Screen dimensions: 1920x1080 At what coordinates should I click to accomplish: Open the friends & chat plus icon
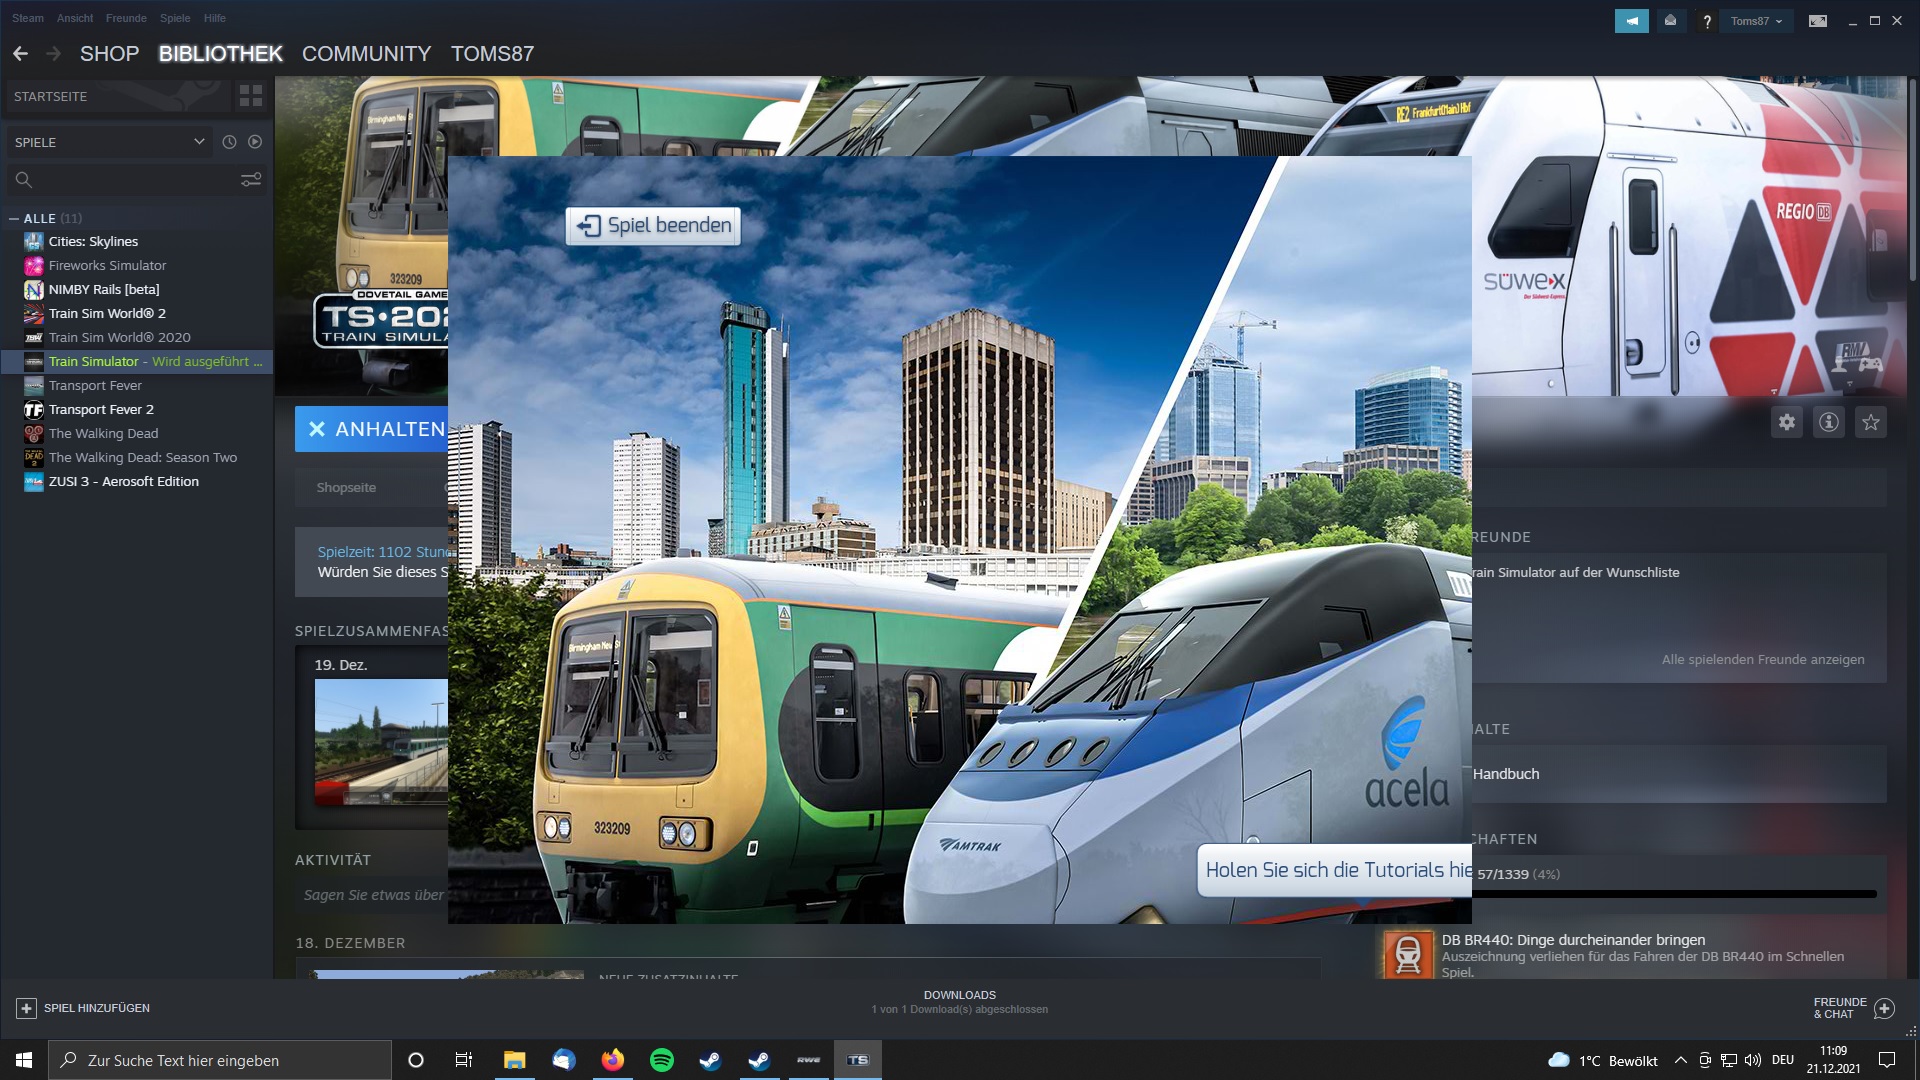1884,1008
